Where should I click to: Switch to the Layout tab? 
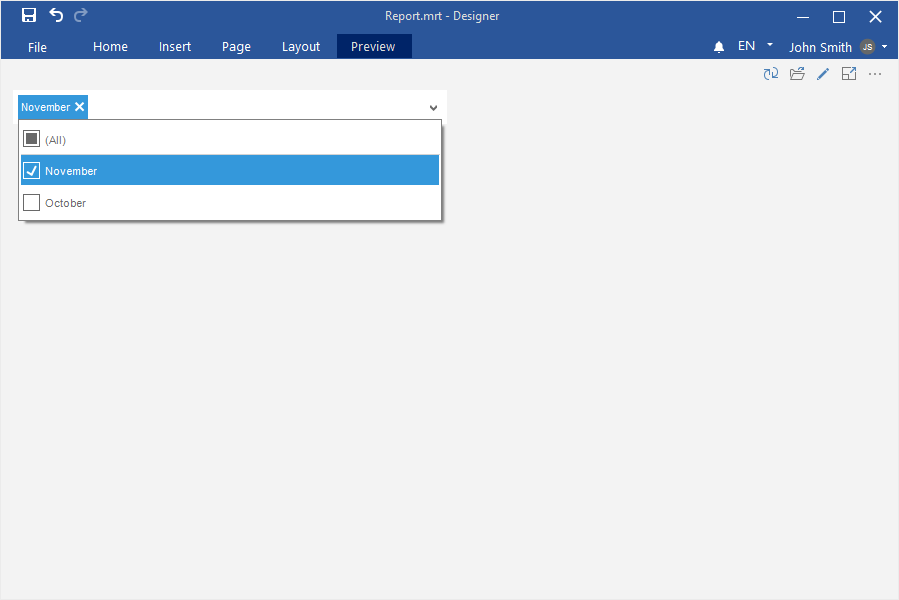click(x=301, y=47)
